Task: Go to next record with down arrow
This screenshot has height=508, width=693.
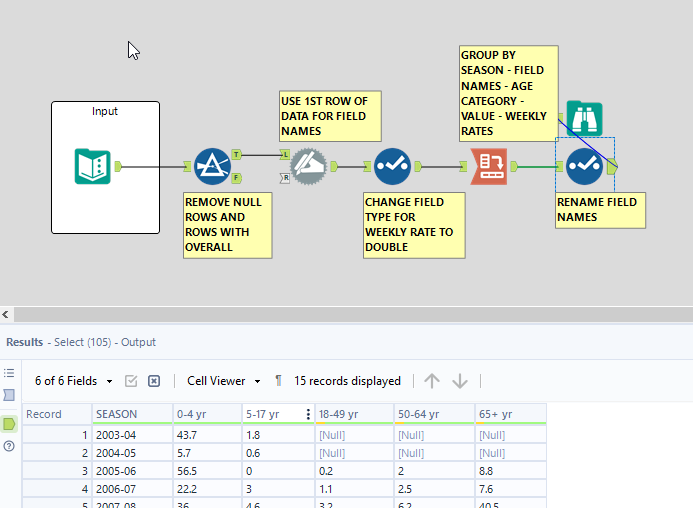Action: tap(460, 381)
